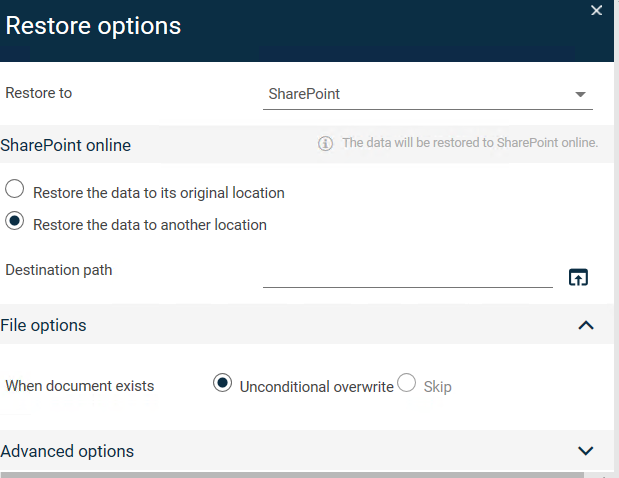The width and height of the screenshot is (619, 478).
Task: Choose Unconditional overwrite radio button
Action: click(223, 384)
